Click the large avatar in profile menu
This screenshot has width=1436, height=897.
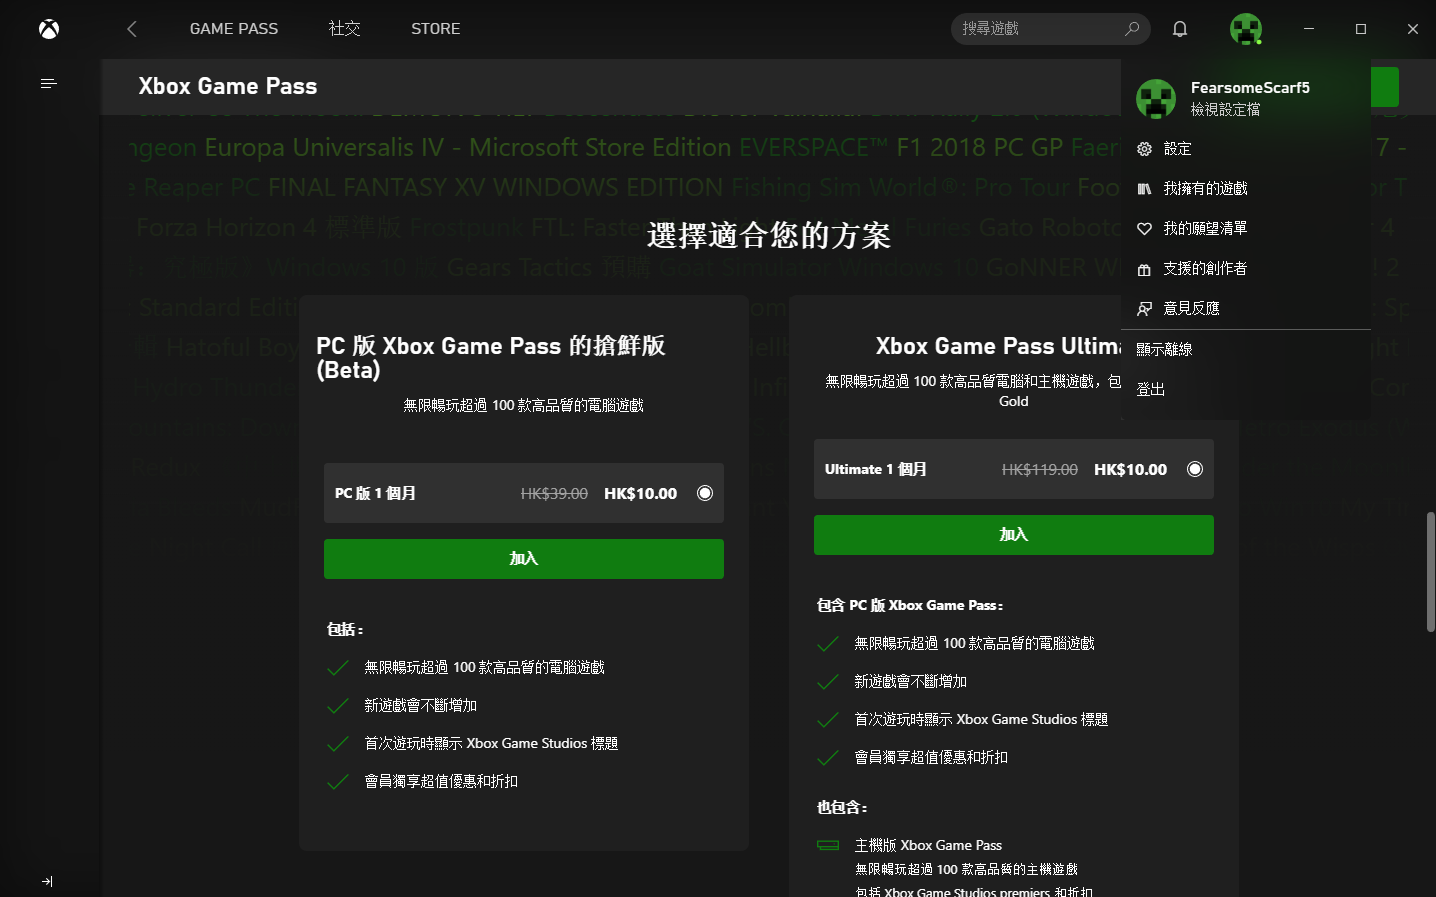(1156, 99)
